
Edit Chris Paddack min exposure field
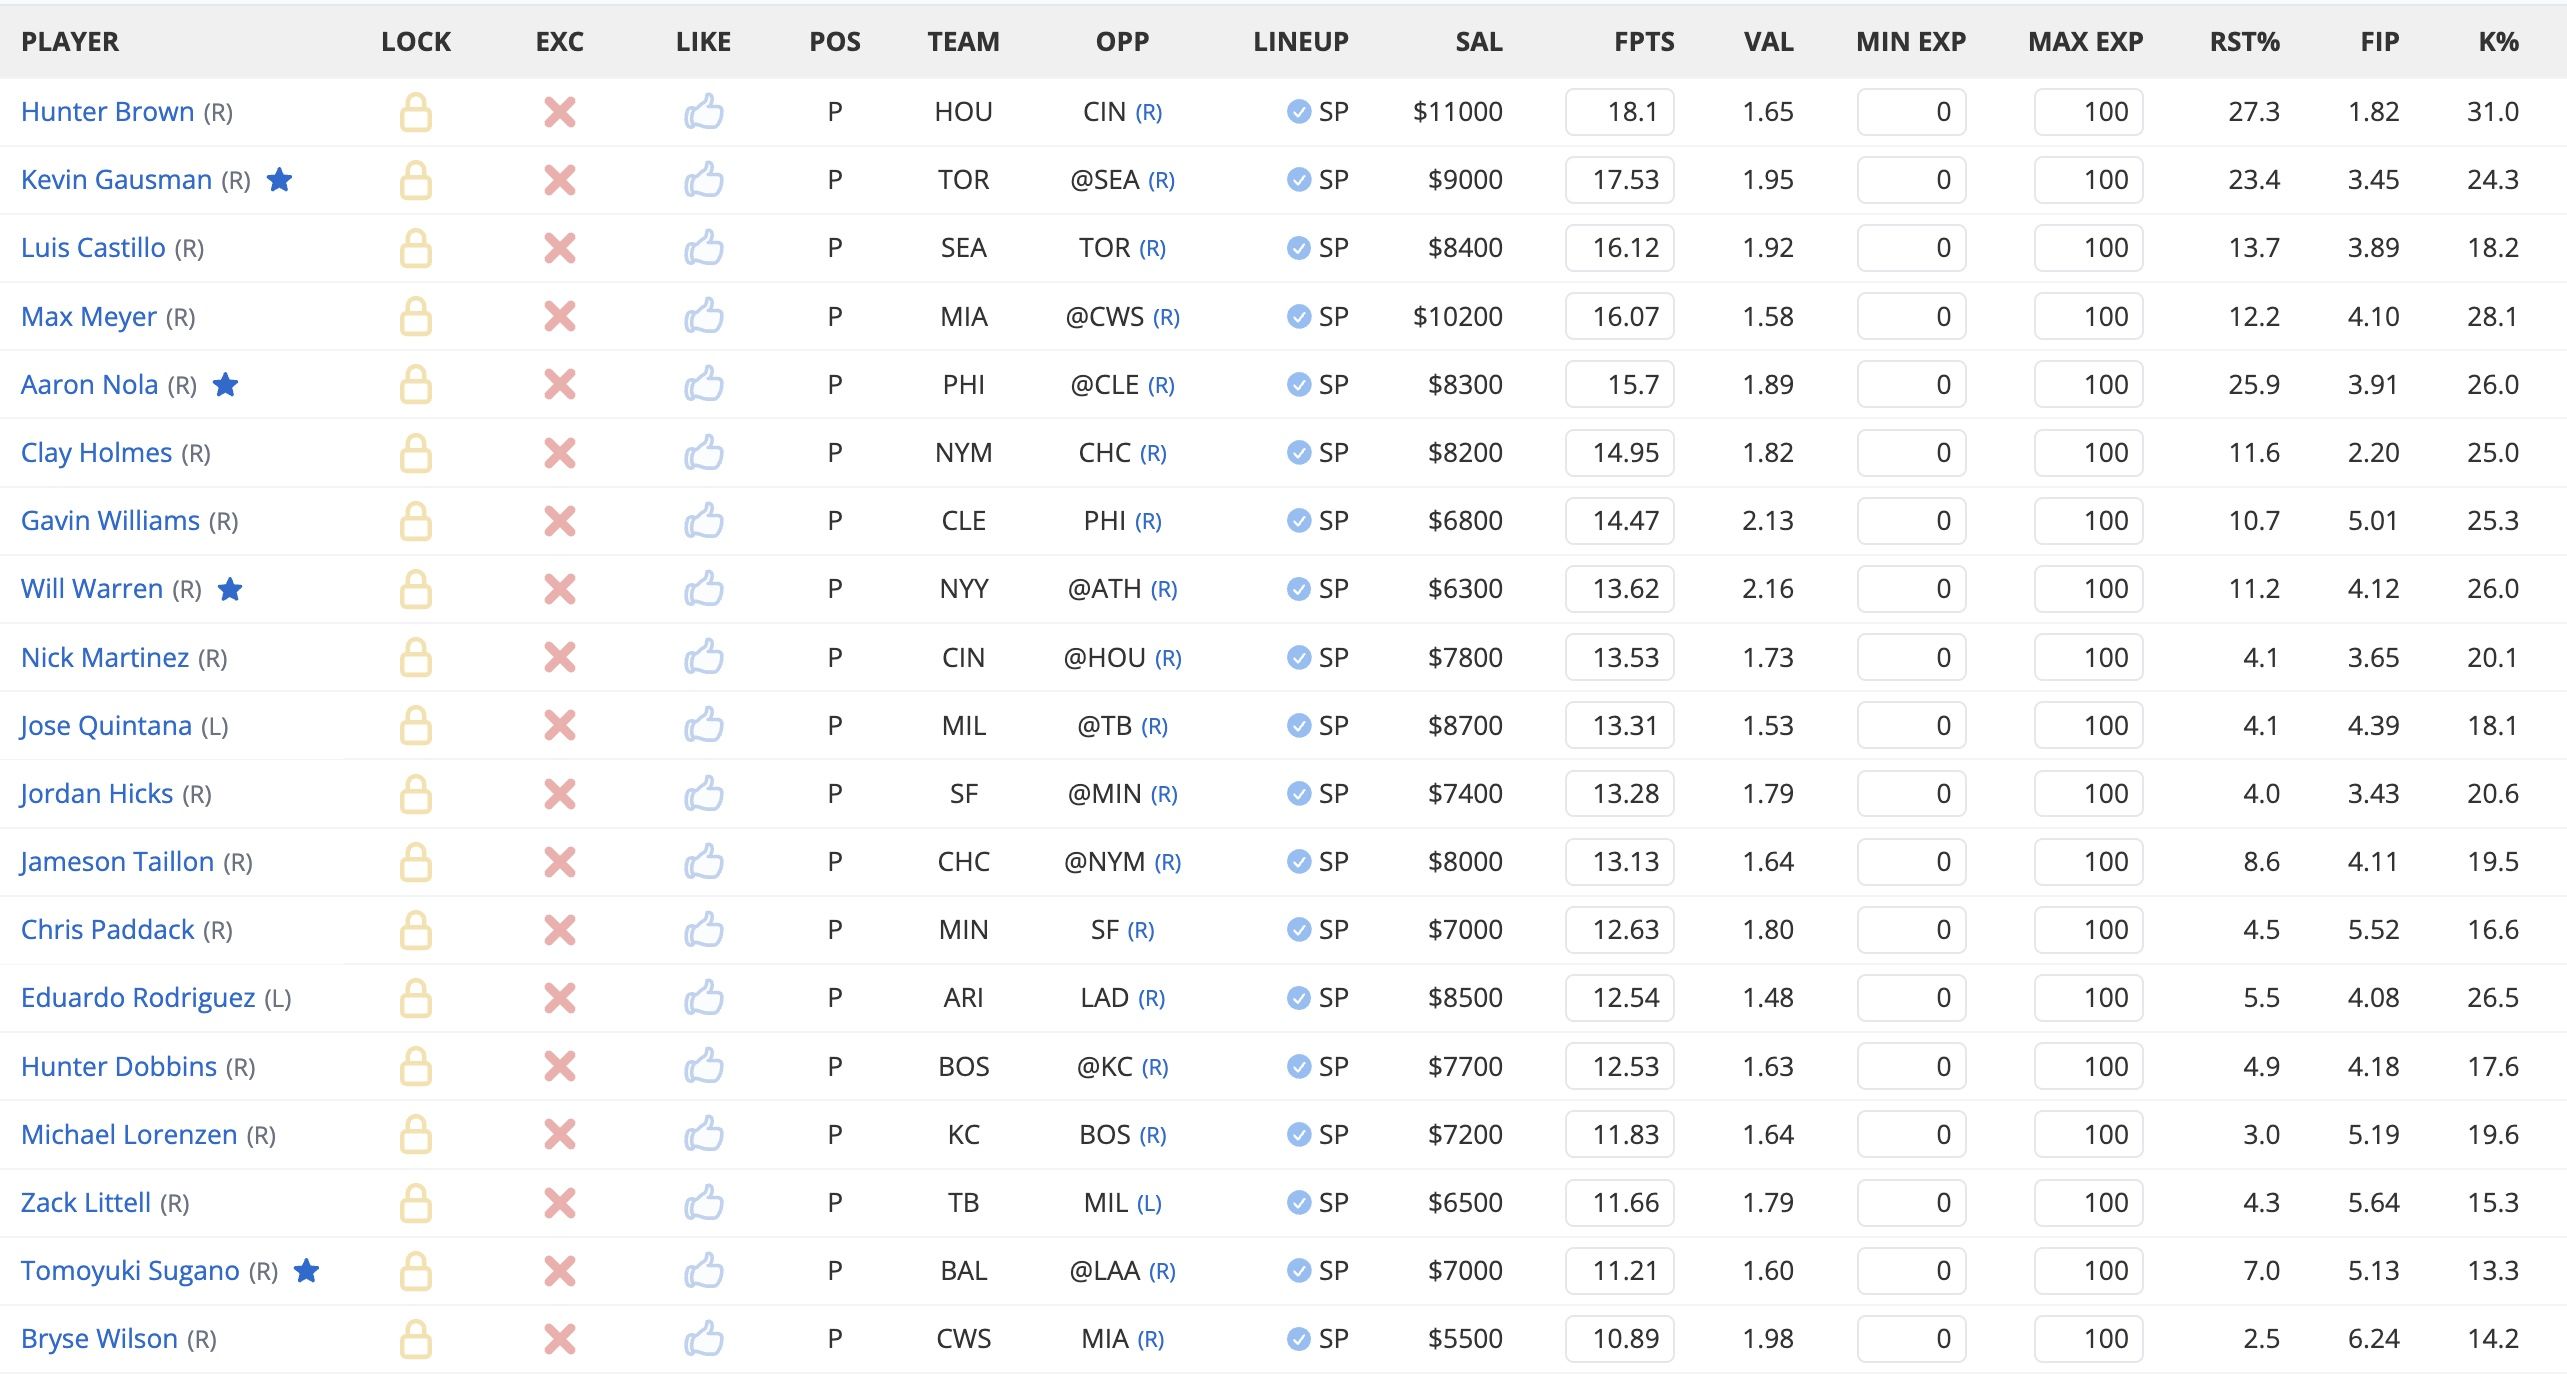click(1912, 930)
